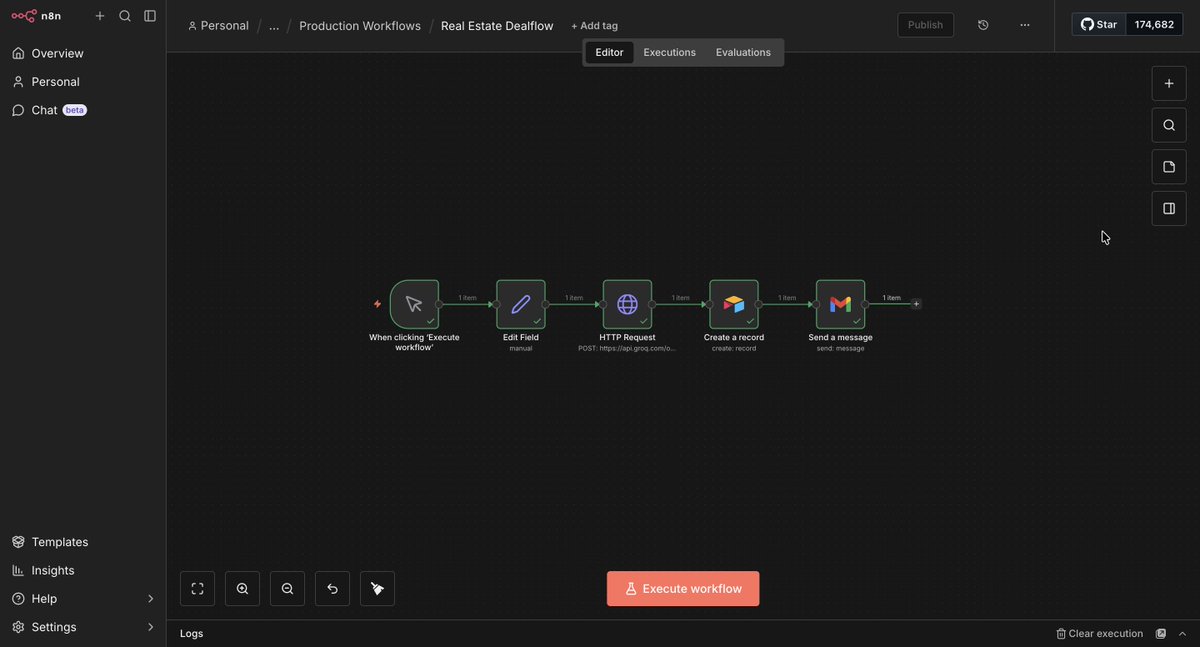Screen dimensions: 1200x647
Task: Expand the logs panel with the chevron
Action: [1183, 634]
